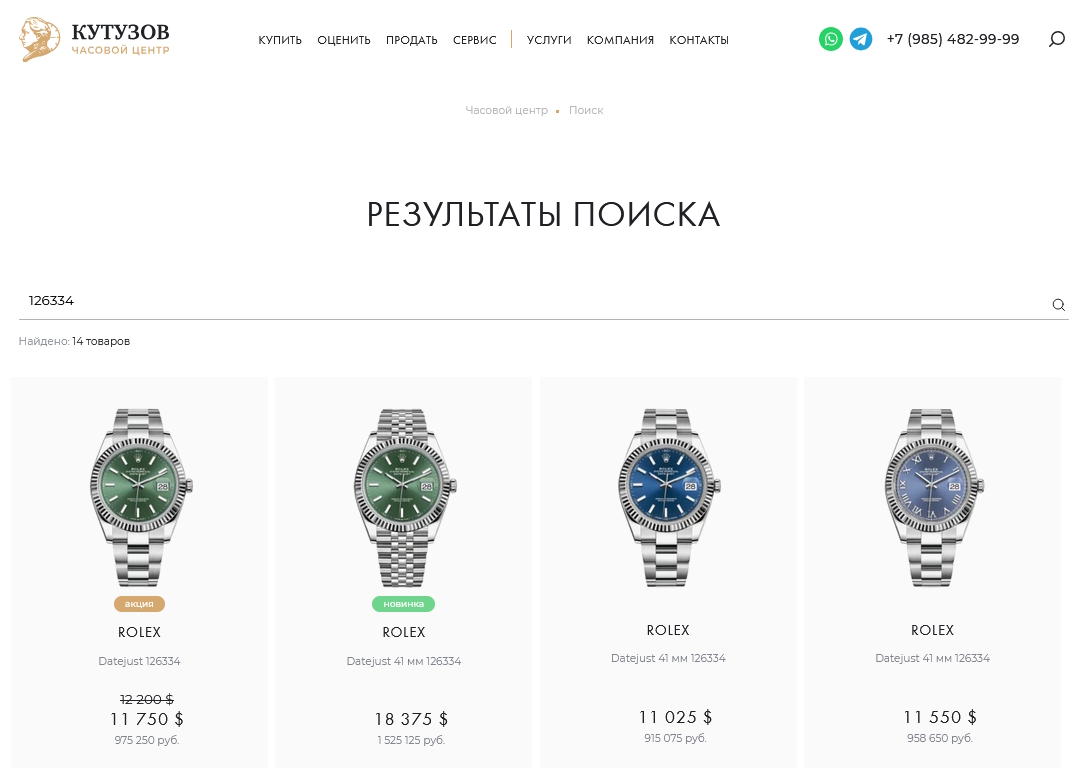Click the header search magnifier icon

(x=1057, y=39)
